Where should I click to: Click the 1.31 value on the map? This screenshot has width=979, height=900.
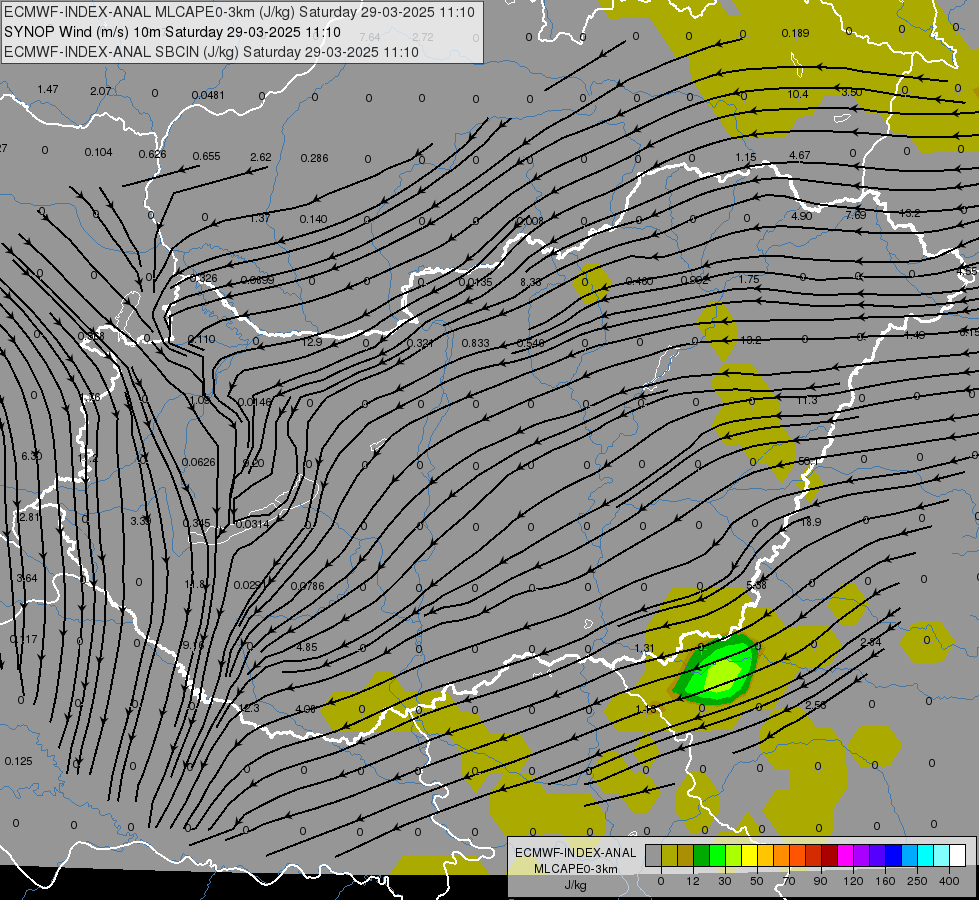click(x=644, y=648)
